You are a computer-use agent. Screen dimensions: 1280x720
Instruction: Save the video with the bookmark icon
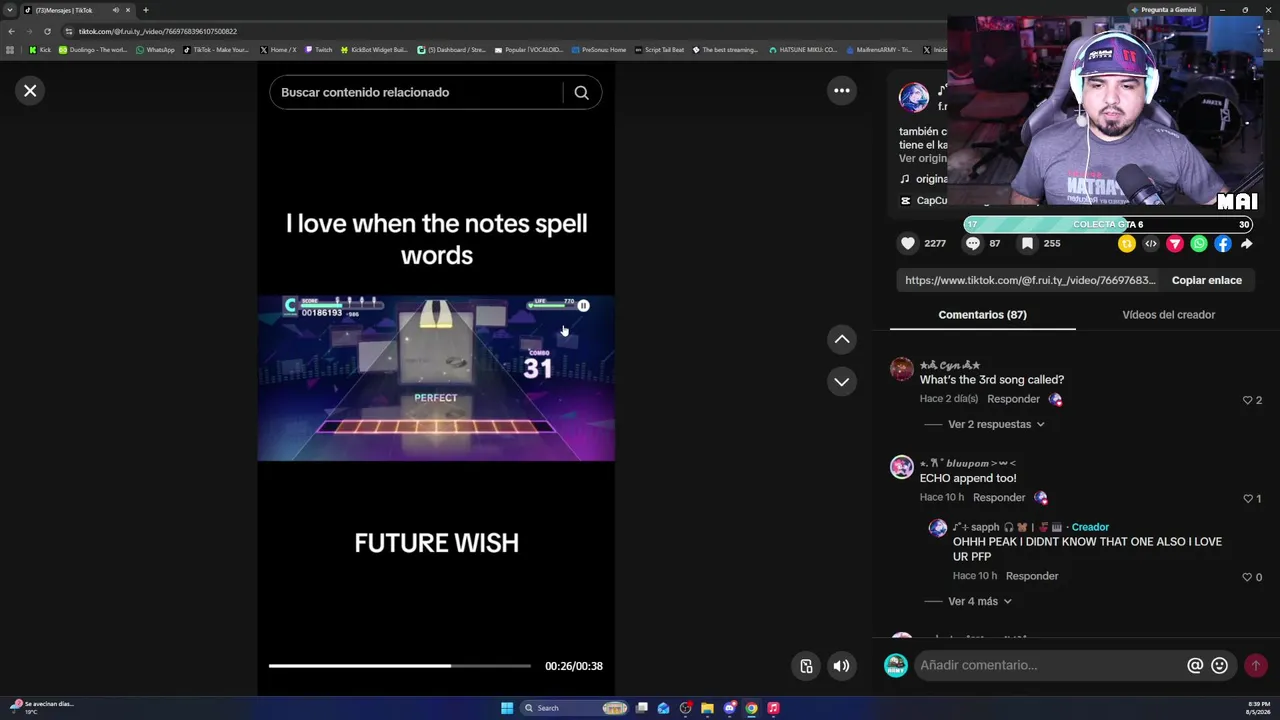1027,243
